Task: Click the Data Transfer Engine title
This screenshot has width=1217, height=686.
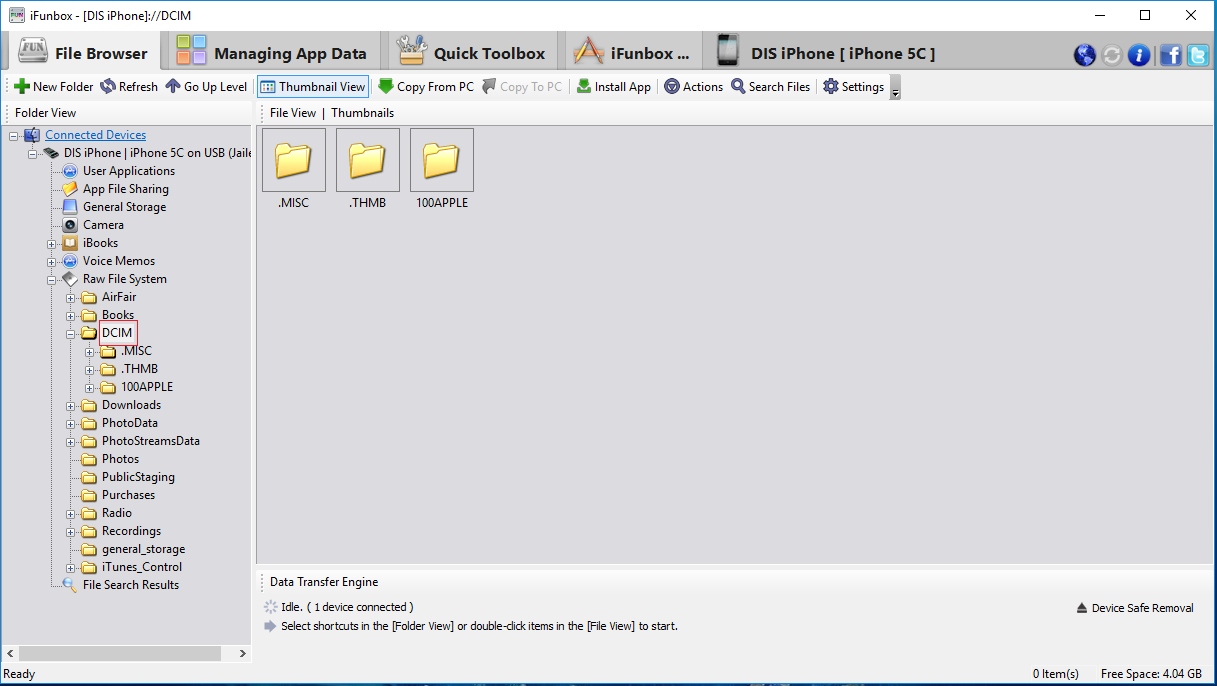Action: (x=324, y=582)
